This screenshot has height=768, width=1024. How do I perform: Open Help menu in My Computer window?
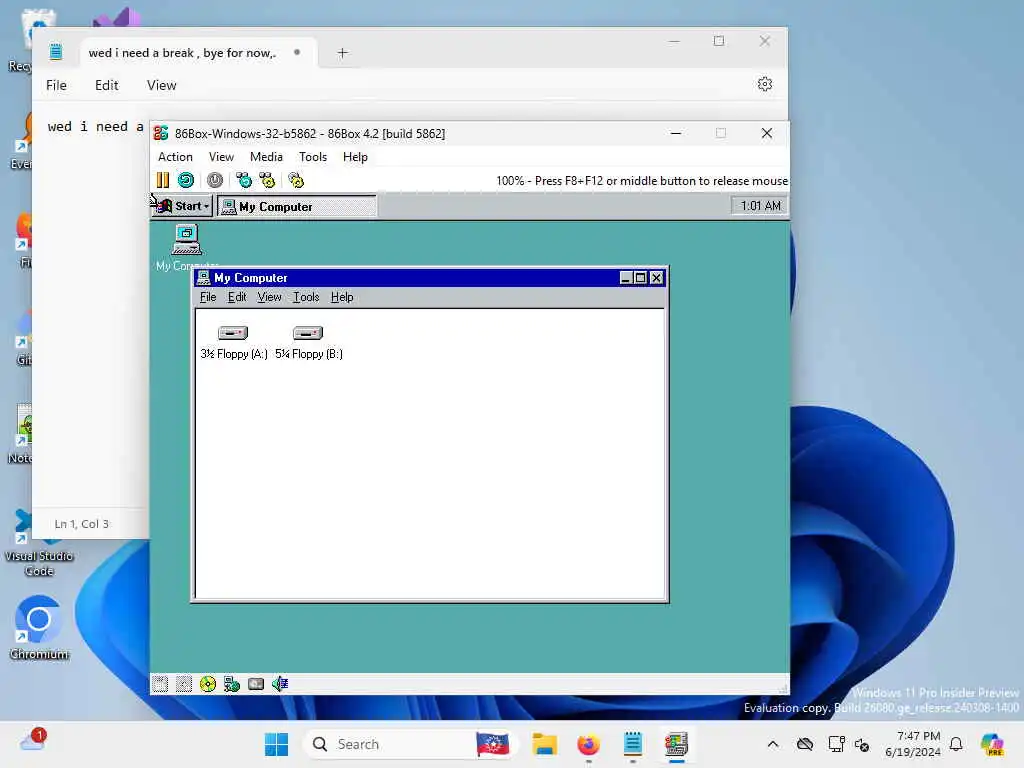pos(342,297)
